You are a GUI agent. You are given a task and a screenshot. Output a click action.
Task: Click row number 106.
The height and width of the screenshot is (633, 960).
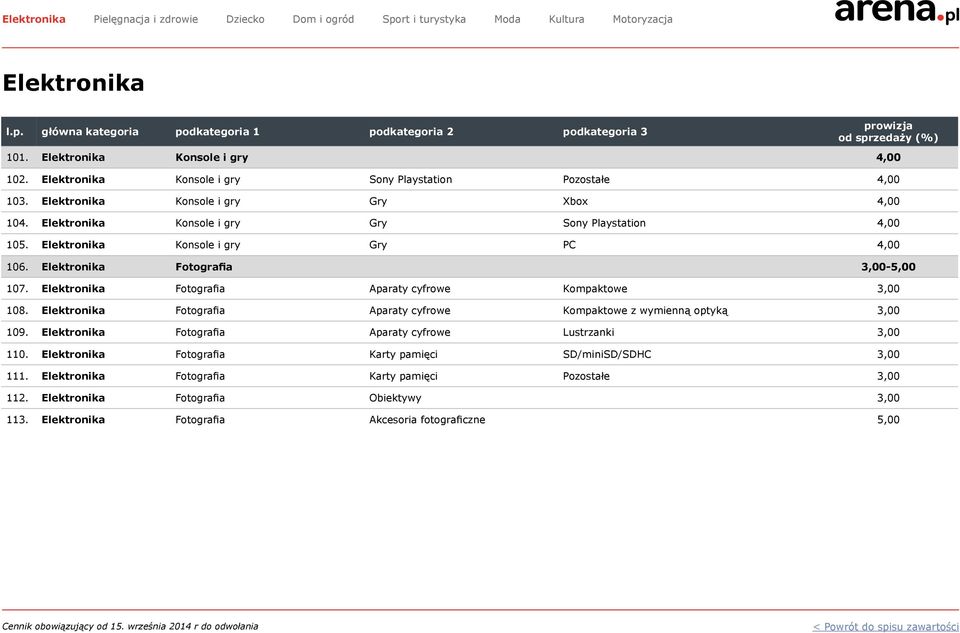coord(17,267)
